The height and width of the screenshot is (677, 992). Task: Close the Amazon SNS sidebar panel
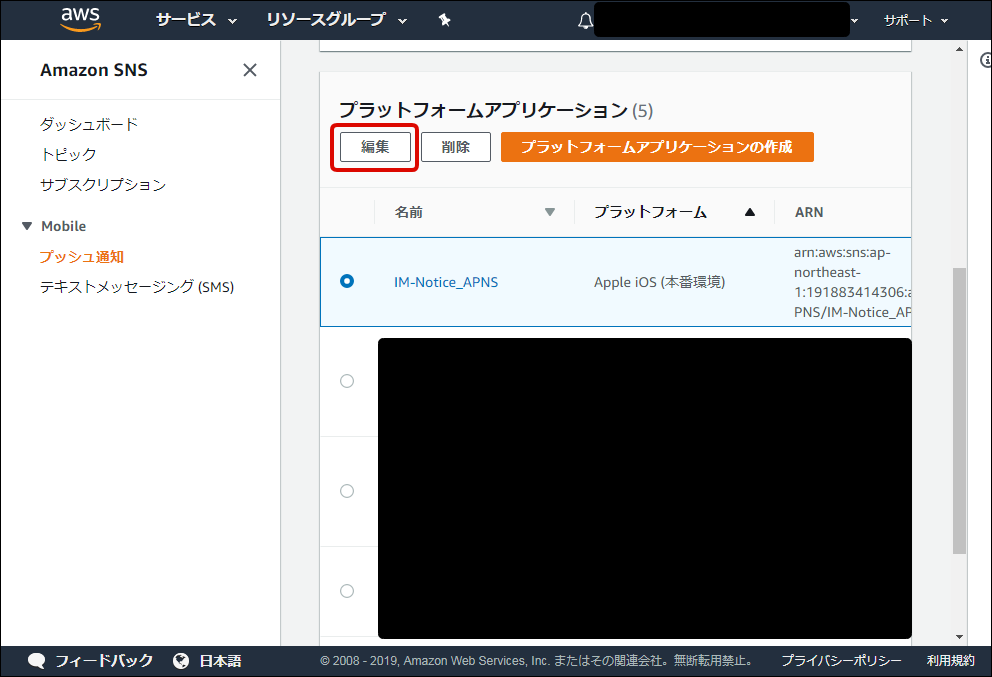pos(250,70)
